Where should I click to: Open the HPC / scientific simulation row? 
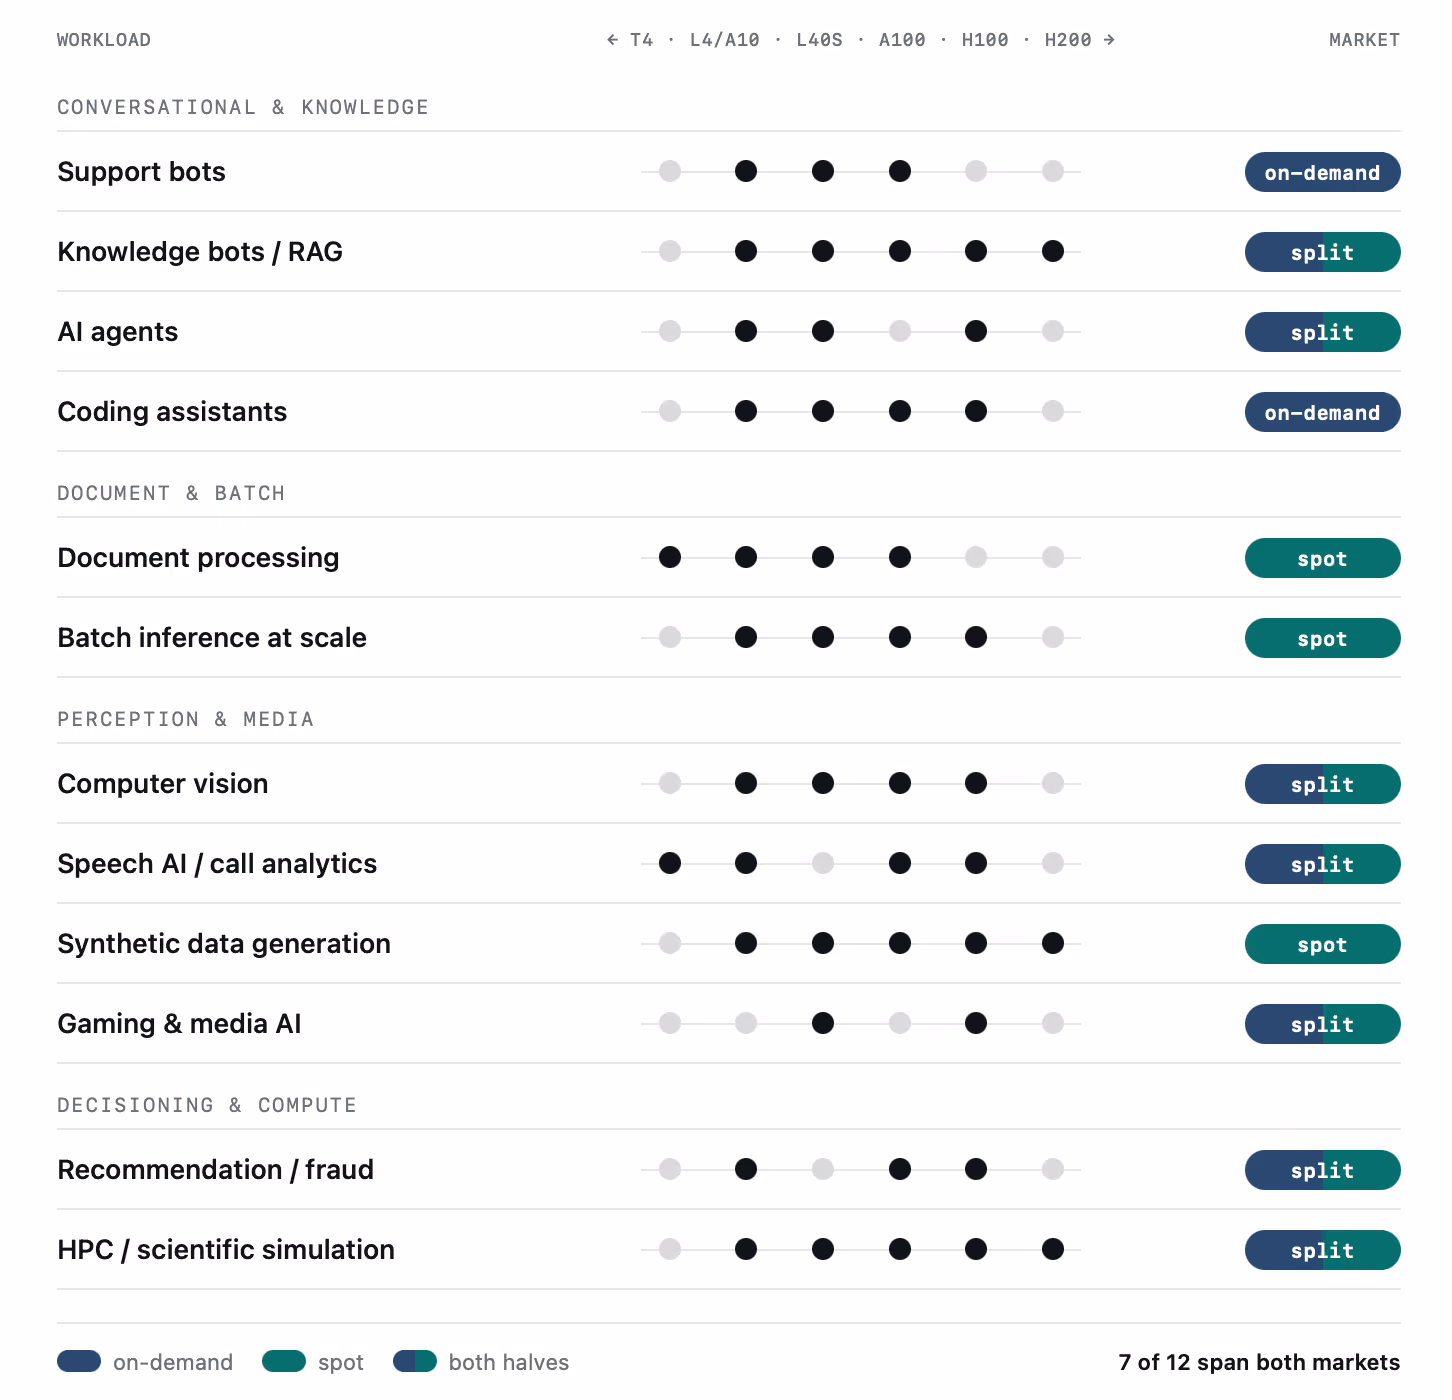pyautogui.click(x=728, y=1249)
